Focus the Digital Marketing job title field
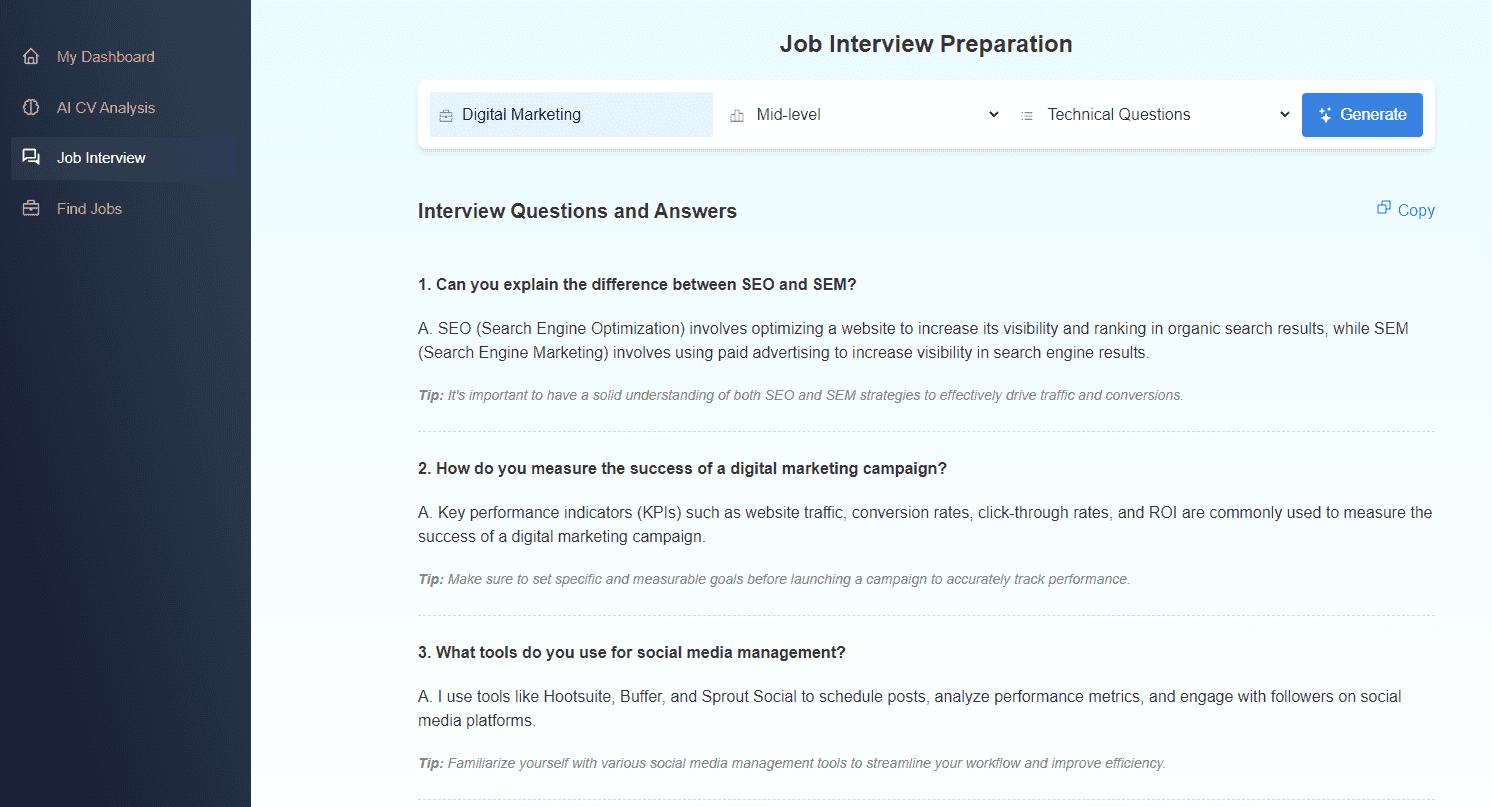The width and height of the screenshot is (1492, 807). (580, 115)
